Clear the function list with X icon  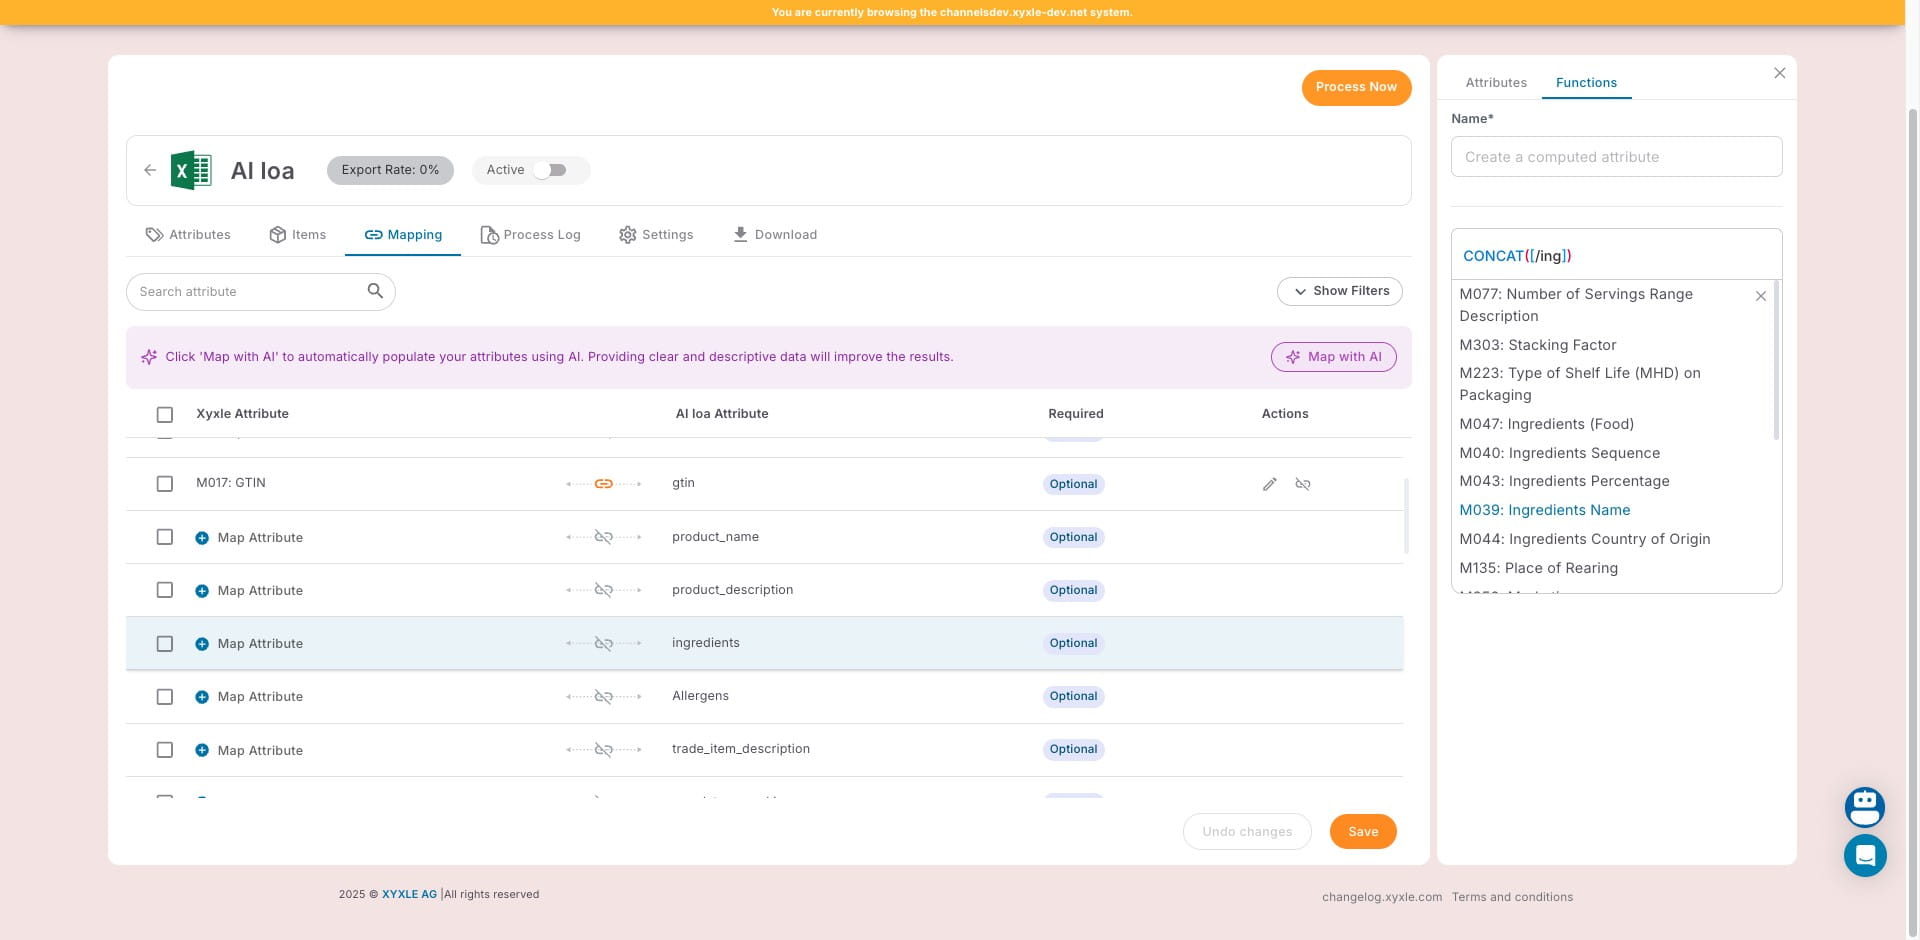1761,296
